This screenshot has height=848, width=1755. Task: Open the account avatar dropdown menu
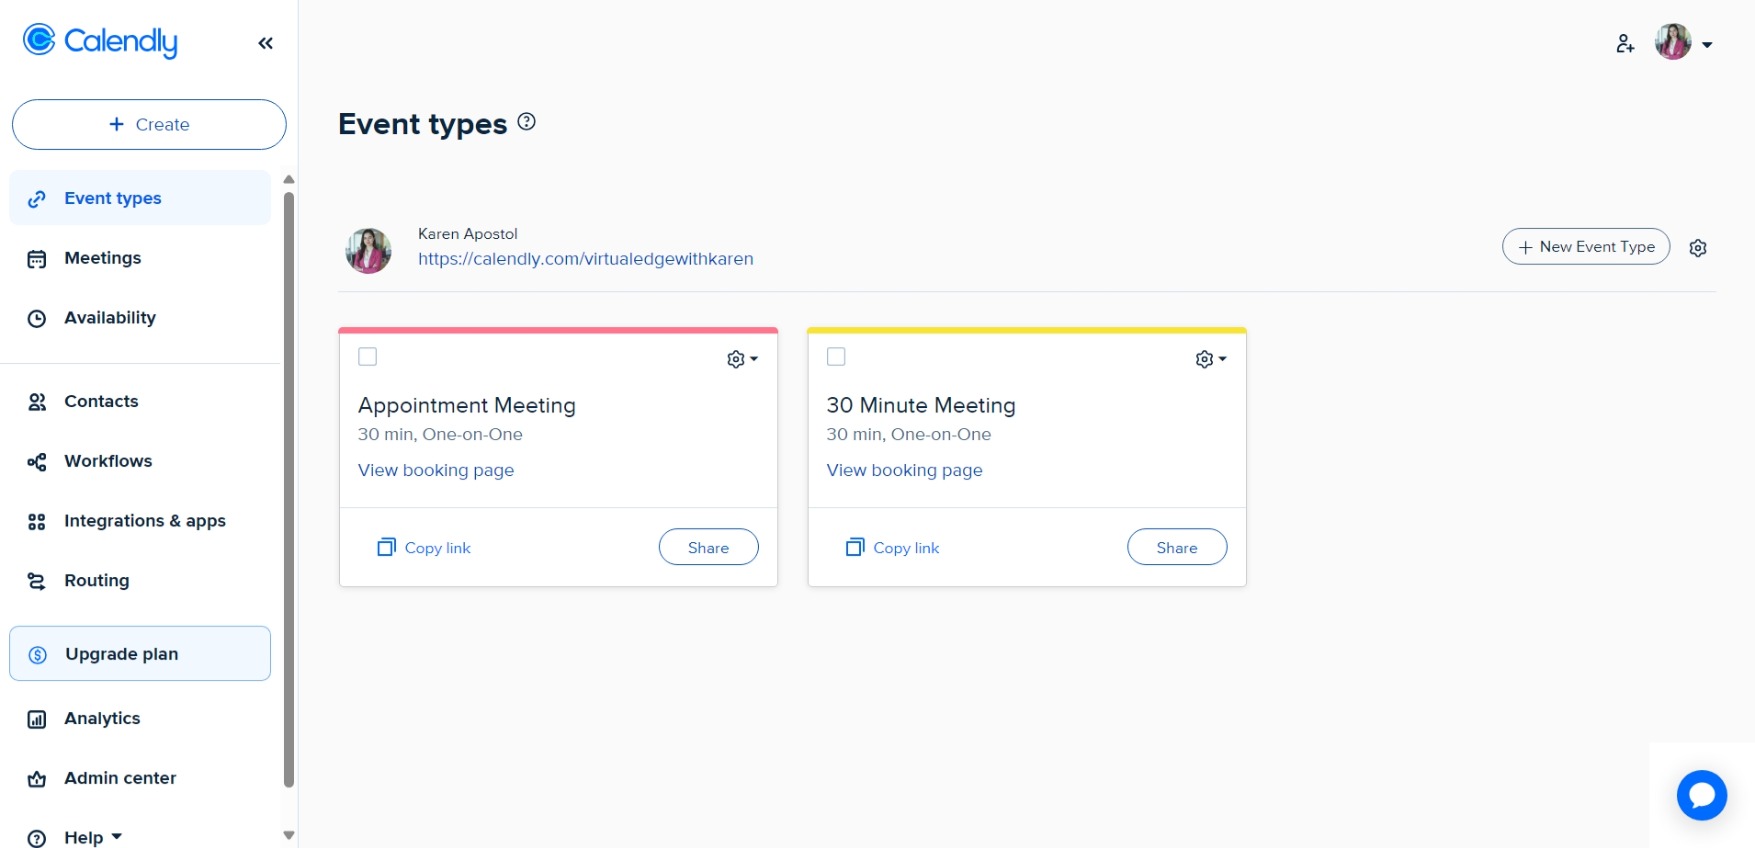click(x=1685, y=43)
